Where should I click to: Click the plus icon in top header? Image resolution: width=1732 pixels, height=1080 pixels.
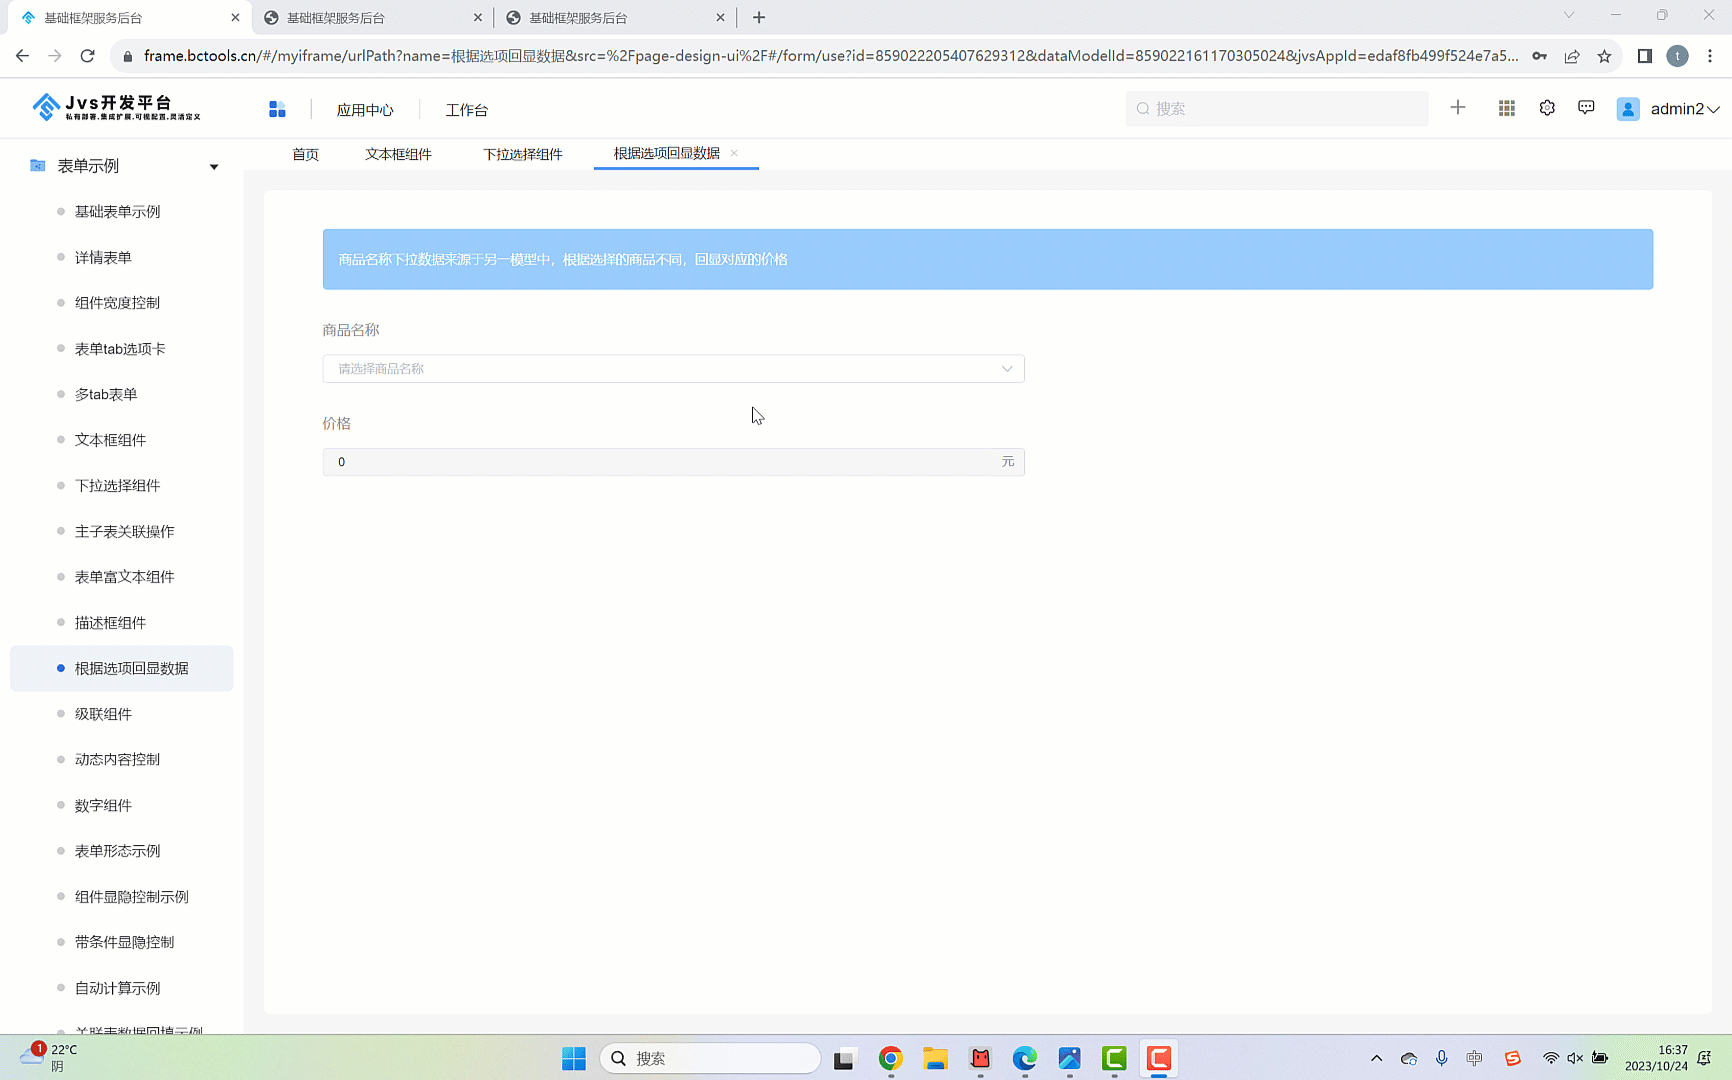point(1458,108)
